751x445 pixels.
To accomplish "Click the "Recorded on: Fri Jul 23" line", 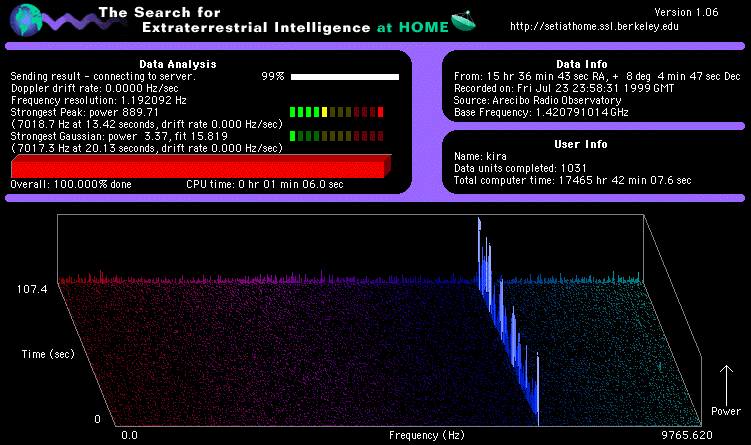I will point(564,88).
